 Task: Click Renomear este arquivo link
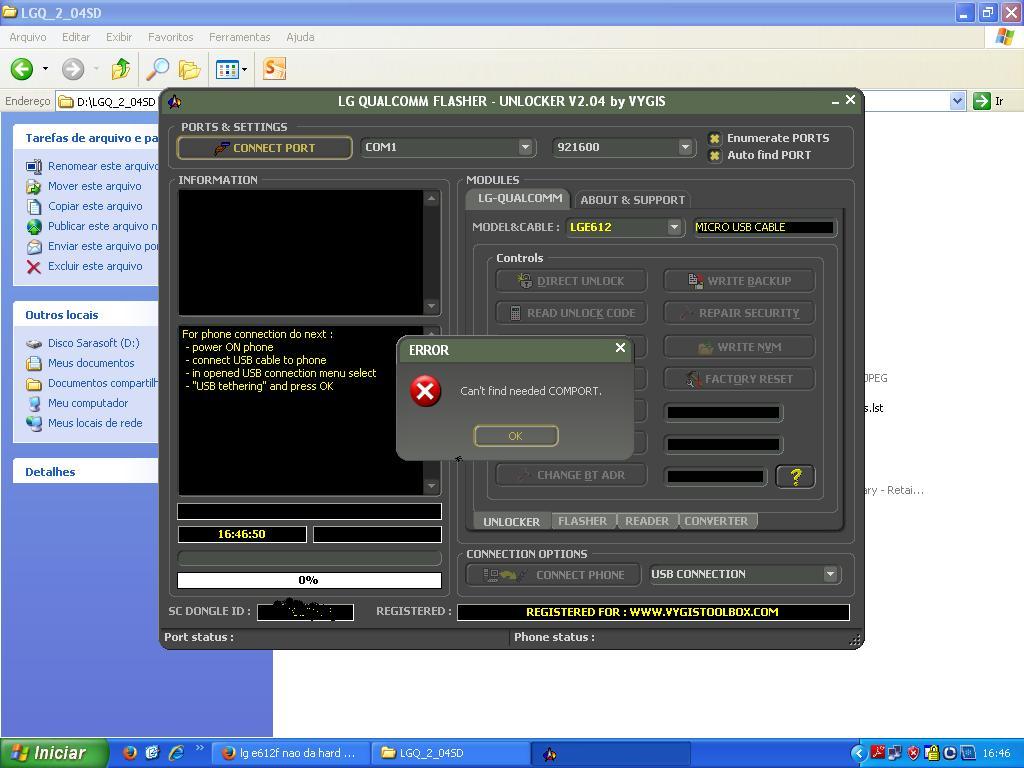[x=103, y=166]
